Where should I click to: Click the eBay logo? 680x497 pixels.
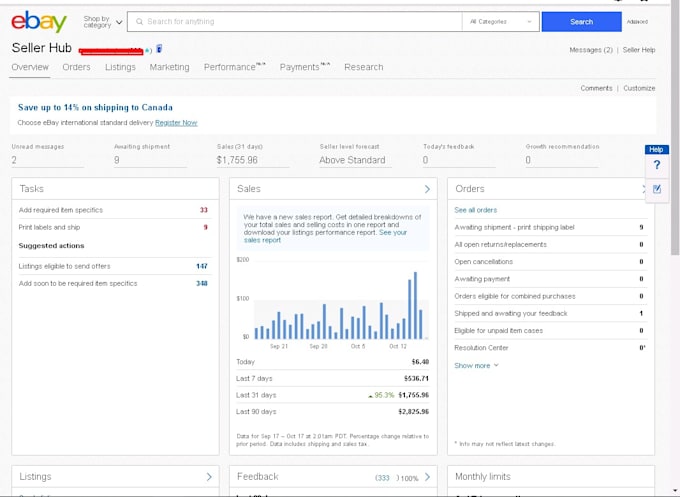[x=39, y=22]
